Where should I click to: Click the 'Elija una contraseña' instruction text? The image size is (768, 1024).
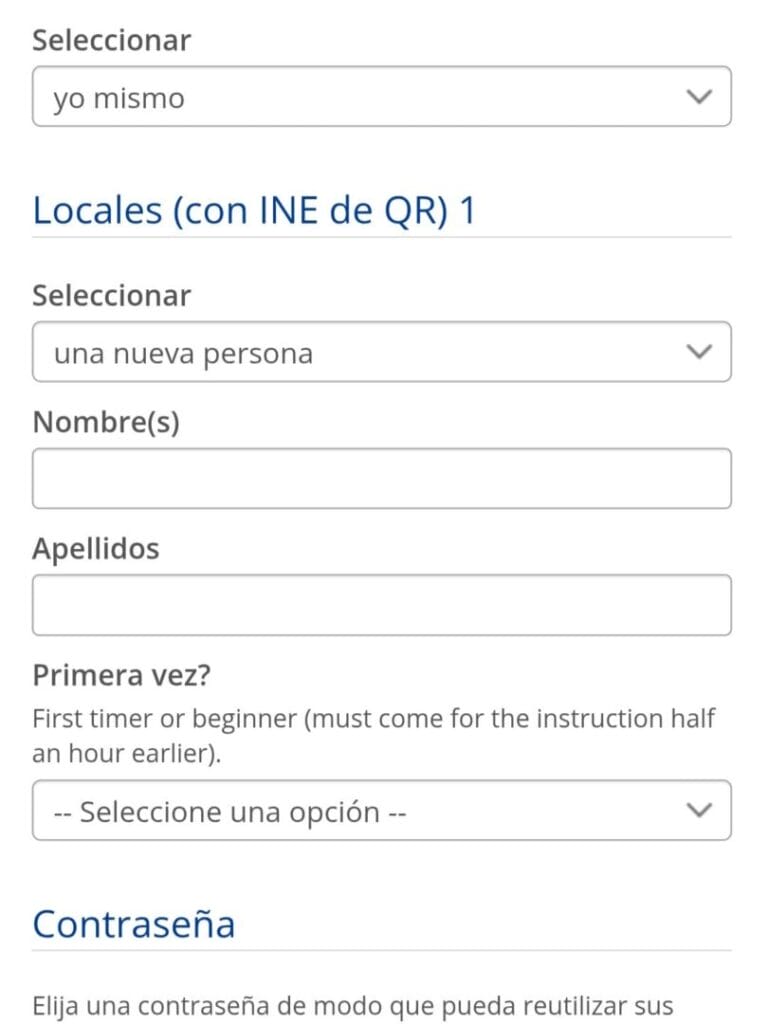coord(353,1006)
